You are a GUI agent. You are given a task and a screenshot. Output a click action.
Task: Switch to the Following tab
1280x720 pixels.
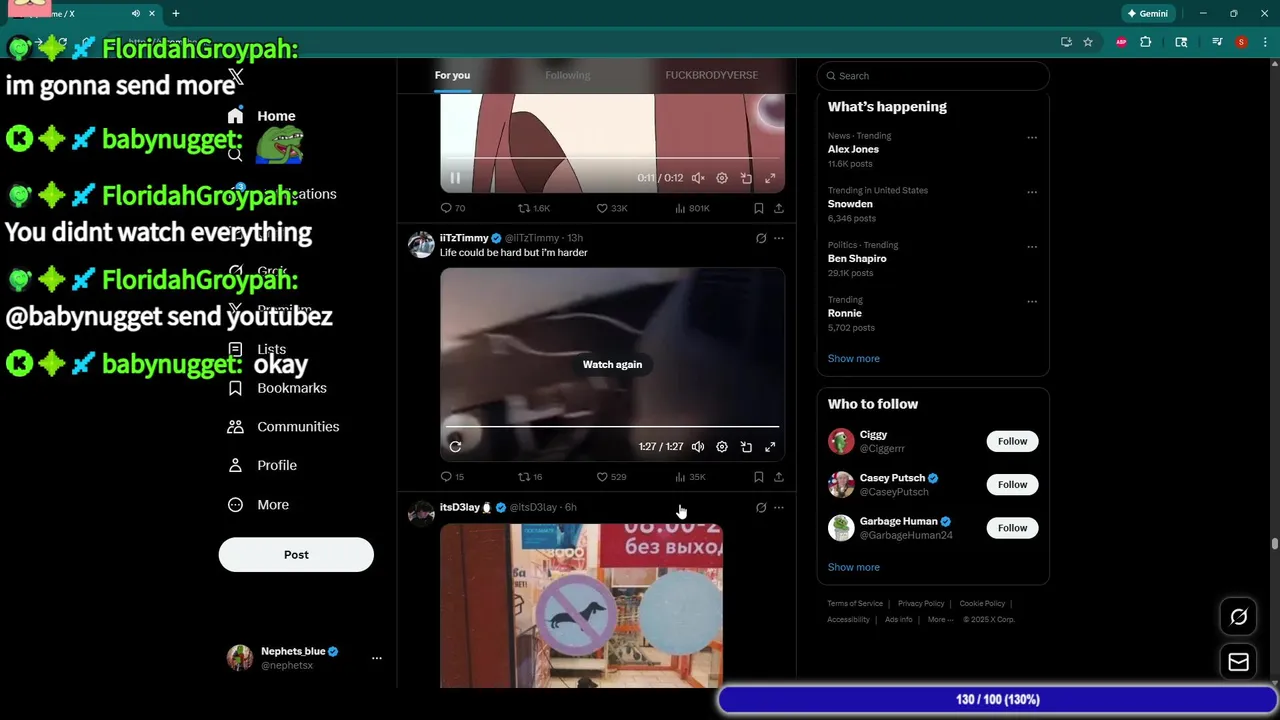(x=568, y=75)
